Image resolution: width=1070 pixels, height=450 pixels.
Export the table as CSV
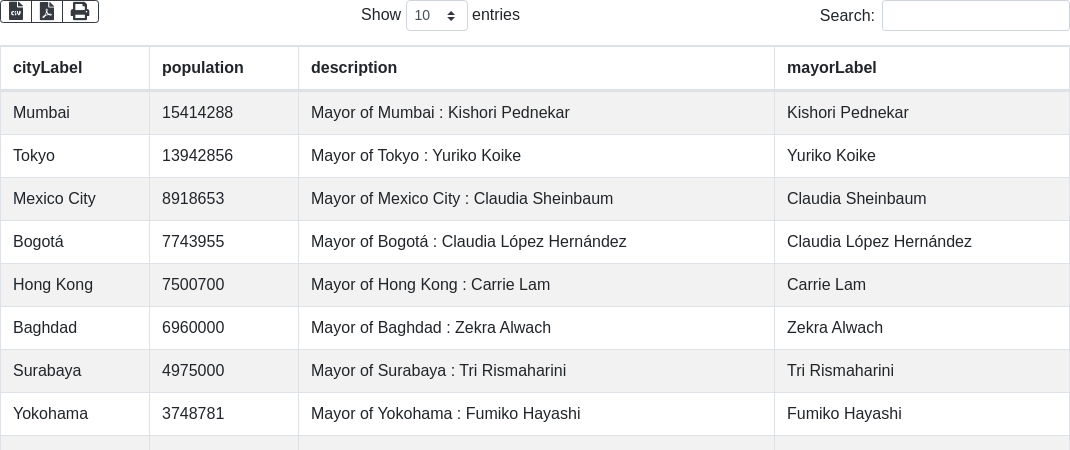(16, 11)
